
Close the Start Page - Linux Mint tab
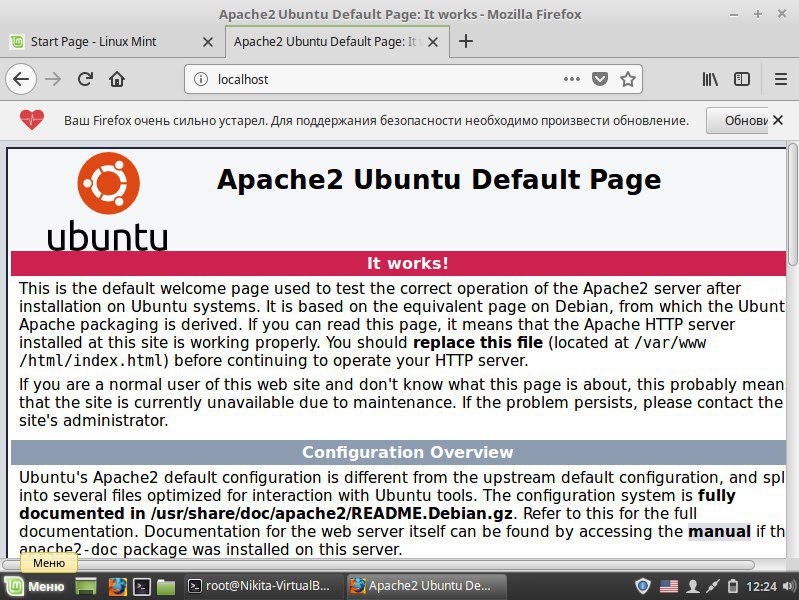(208, 42)
